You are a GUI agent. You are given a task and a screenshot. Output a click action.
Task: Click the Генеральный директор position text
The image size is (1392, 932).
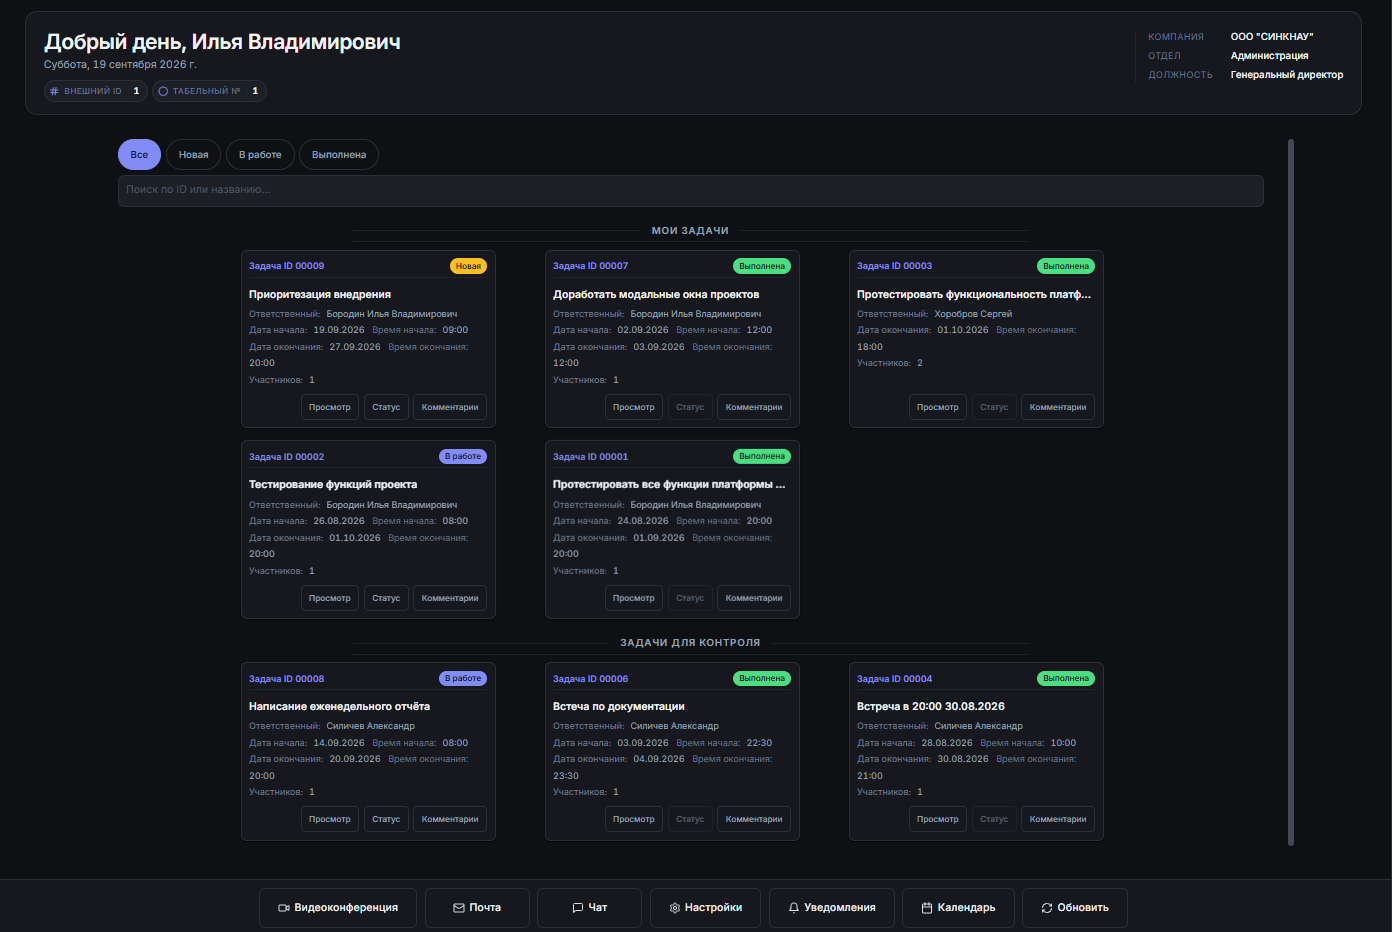pyautogui.click(x=1287, y=75)
